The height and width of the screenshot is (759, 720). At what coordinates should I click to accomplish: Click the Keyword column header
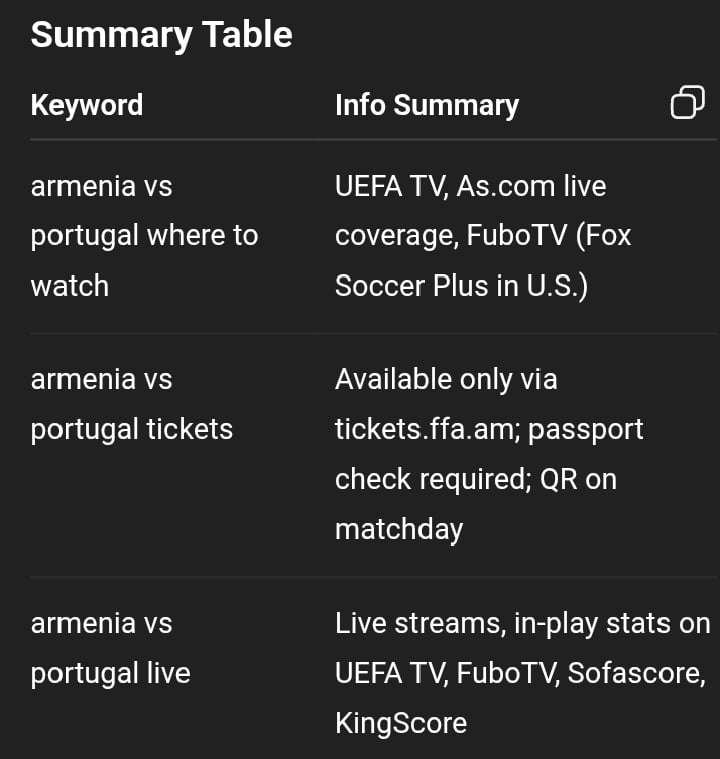87,105
